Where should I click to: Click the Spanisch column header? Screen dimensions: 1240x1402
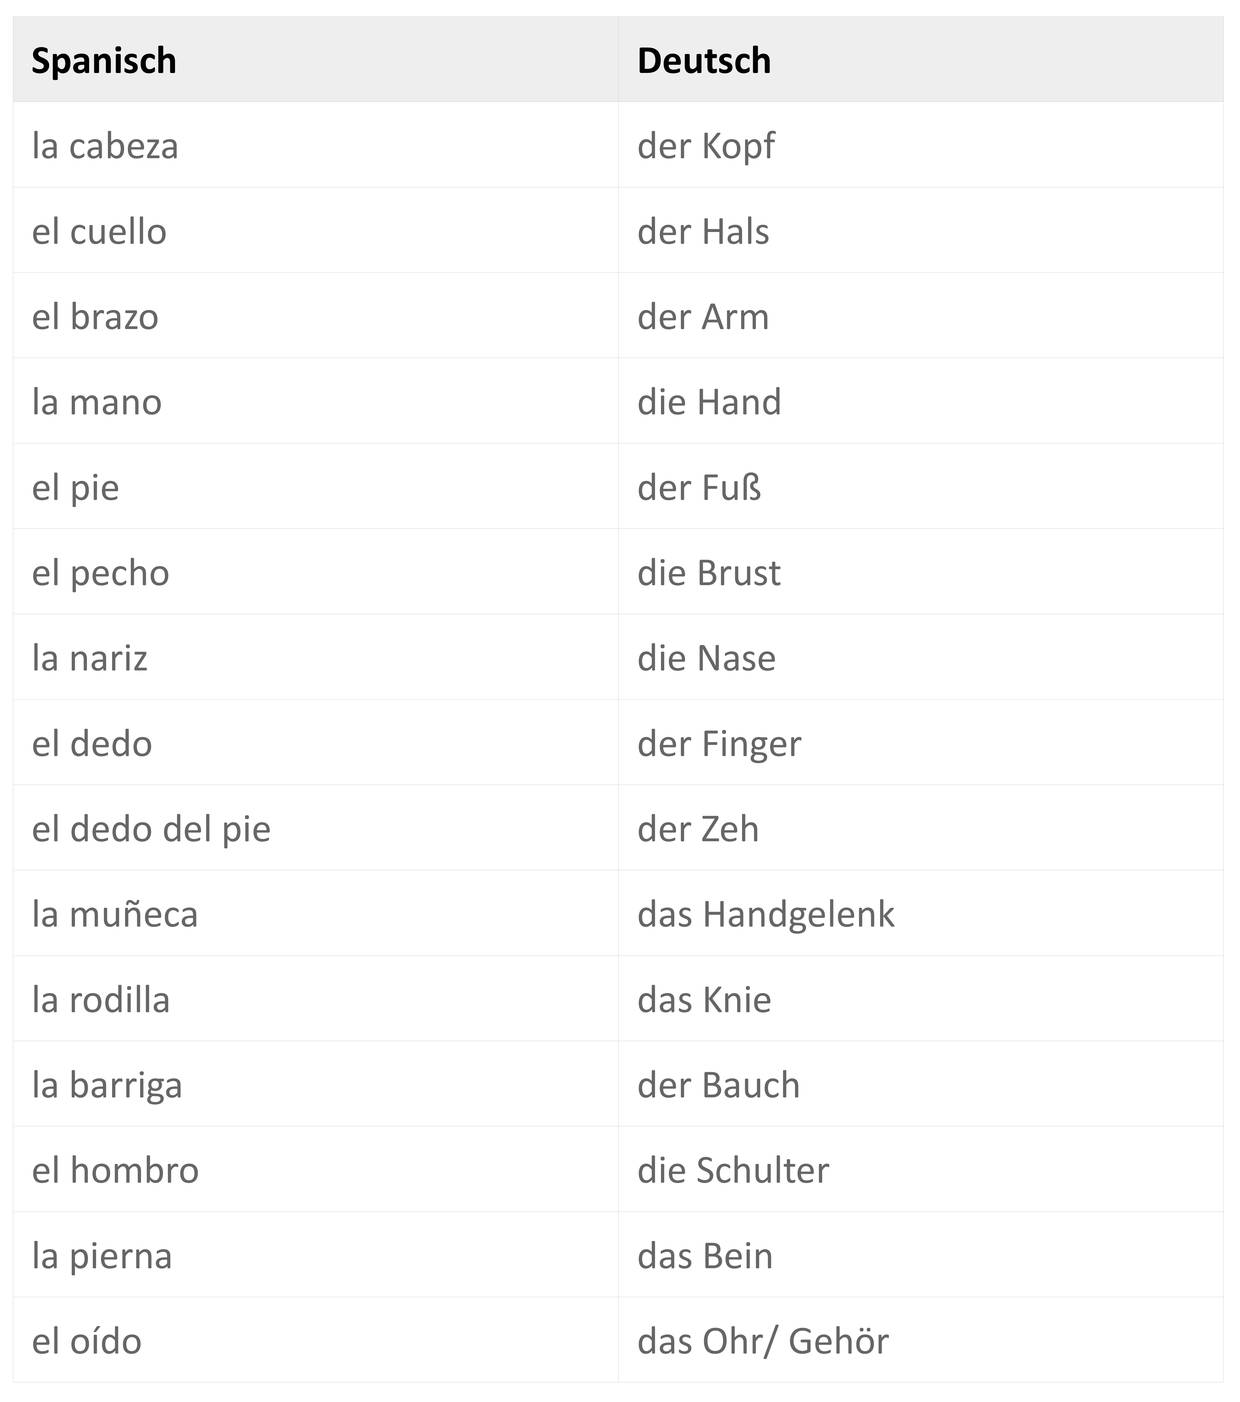tap(104, 61)
